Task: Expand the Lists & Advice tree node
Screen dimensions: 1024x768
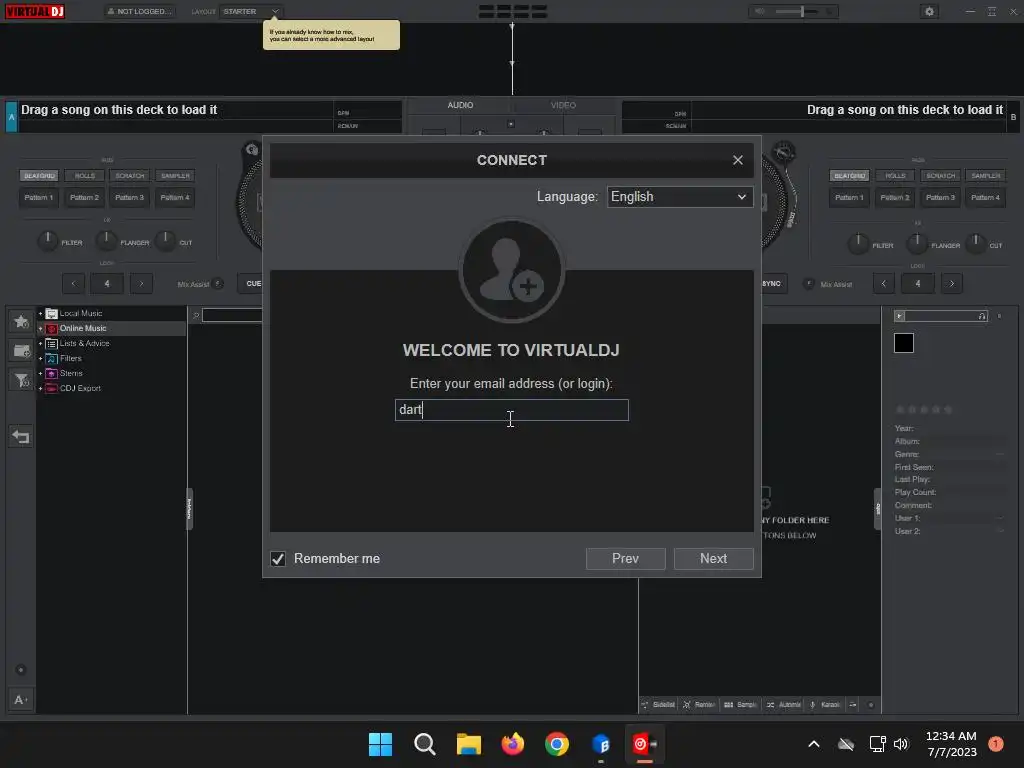Action: pos(40,344)
